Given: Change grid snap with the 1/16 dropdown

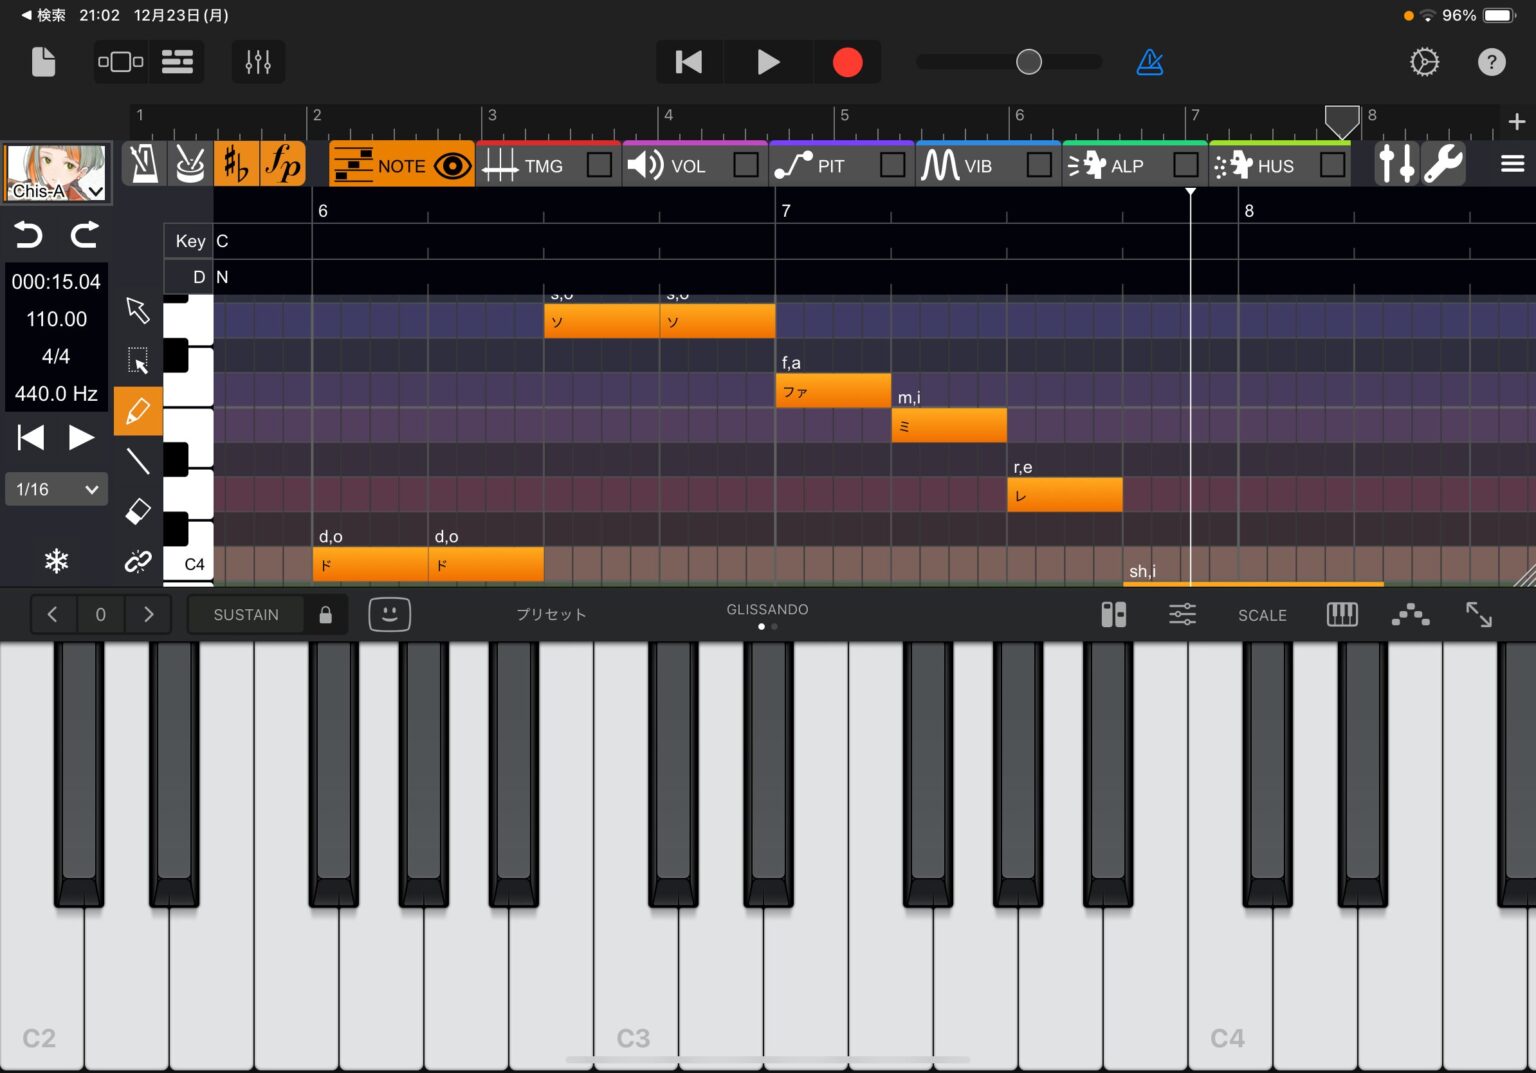Looking at the screenshot, I should (x=56, y=489).
